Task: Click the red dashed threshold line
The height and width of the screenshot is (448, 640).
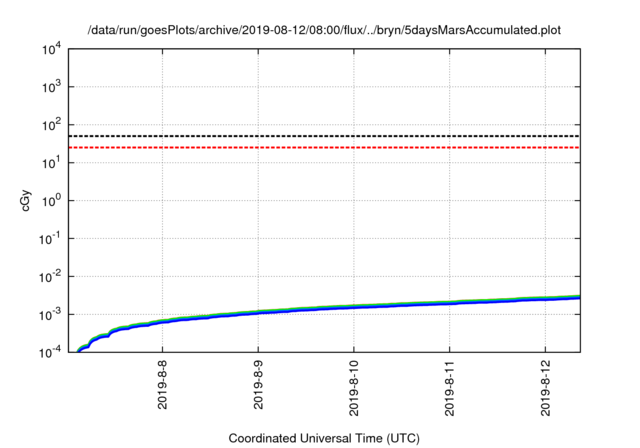Action: click(x=324, y=147)
